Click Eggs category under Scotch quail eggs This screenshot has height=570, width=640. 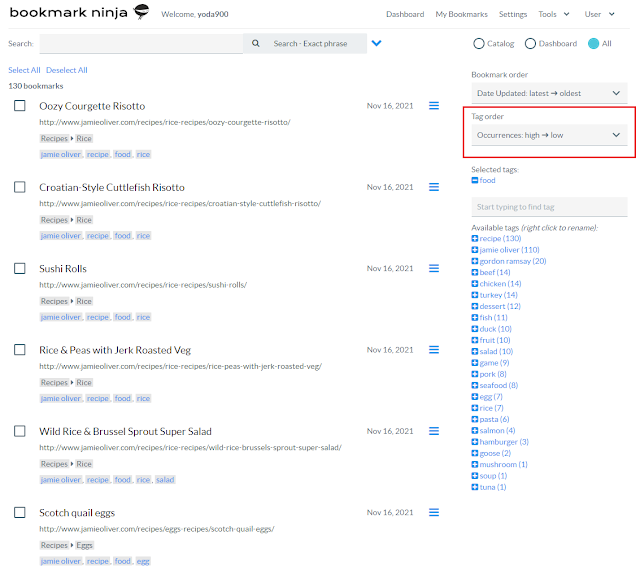[84, 545]
